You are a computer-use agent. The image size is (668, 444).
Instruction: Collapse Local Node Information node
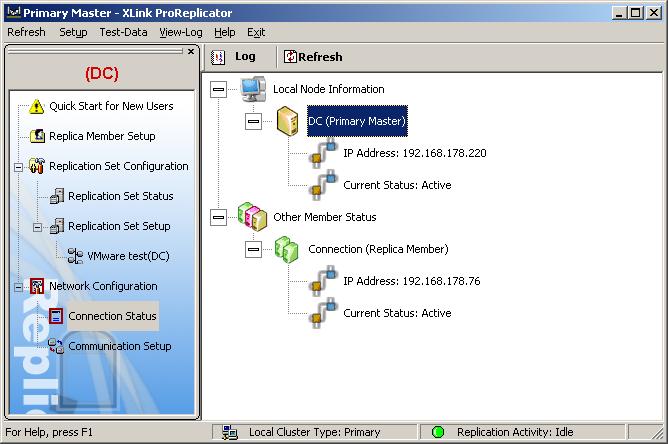(218, 89)
